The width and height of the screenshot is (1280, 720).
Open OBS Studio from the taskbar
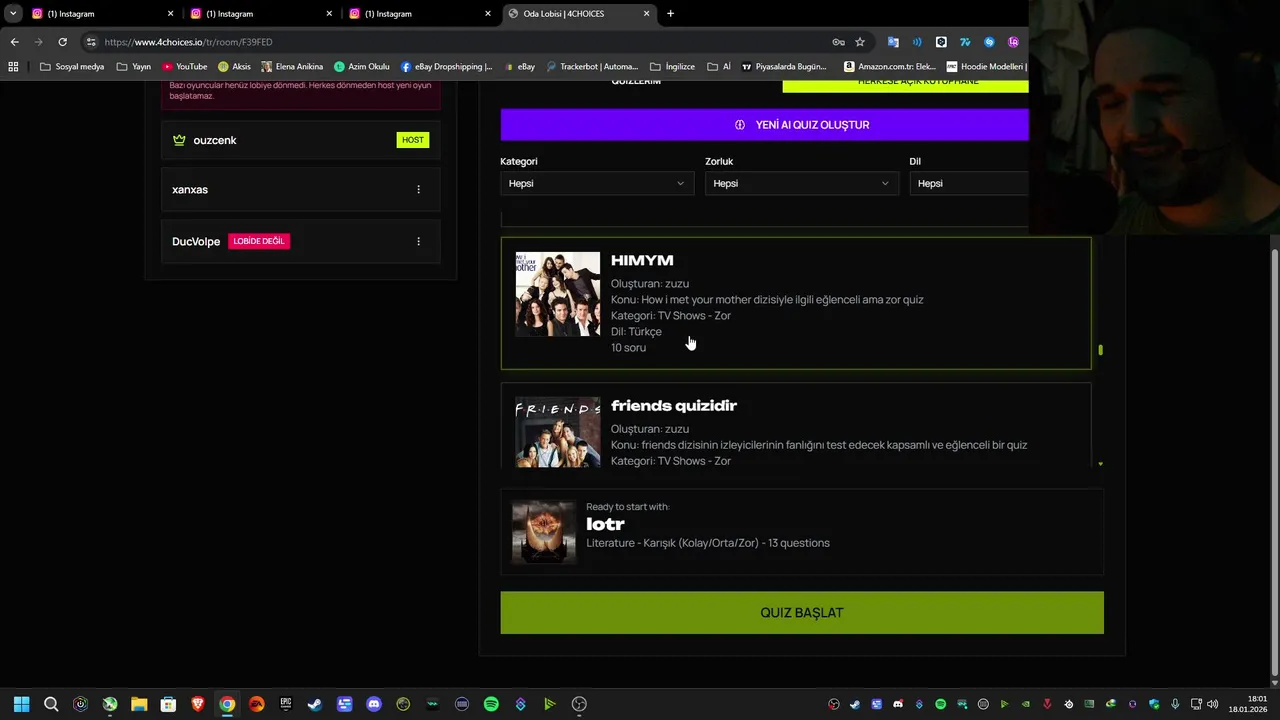tap(579, 704)
